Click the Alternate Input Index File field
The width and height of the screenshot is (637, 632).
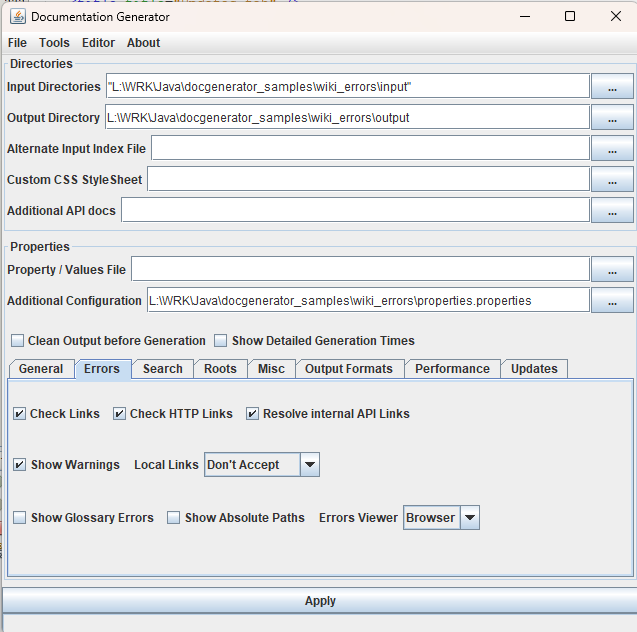click(370, 148)
